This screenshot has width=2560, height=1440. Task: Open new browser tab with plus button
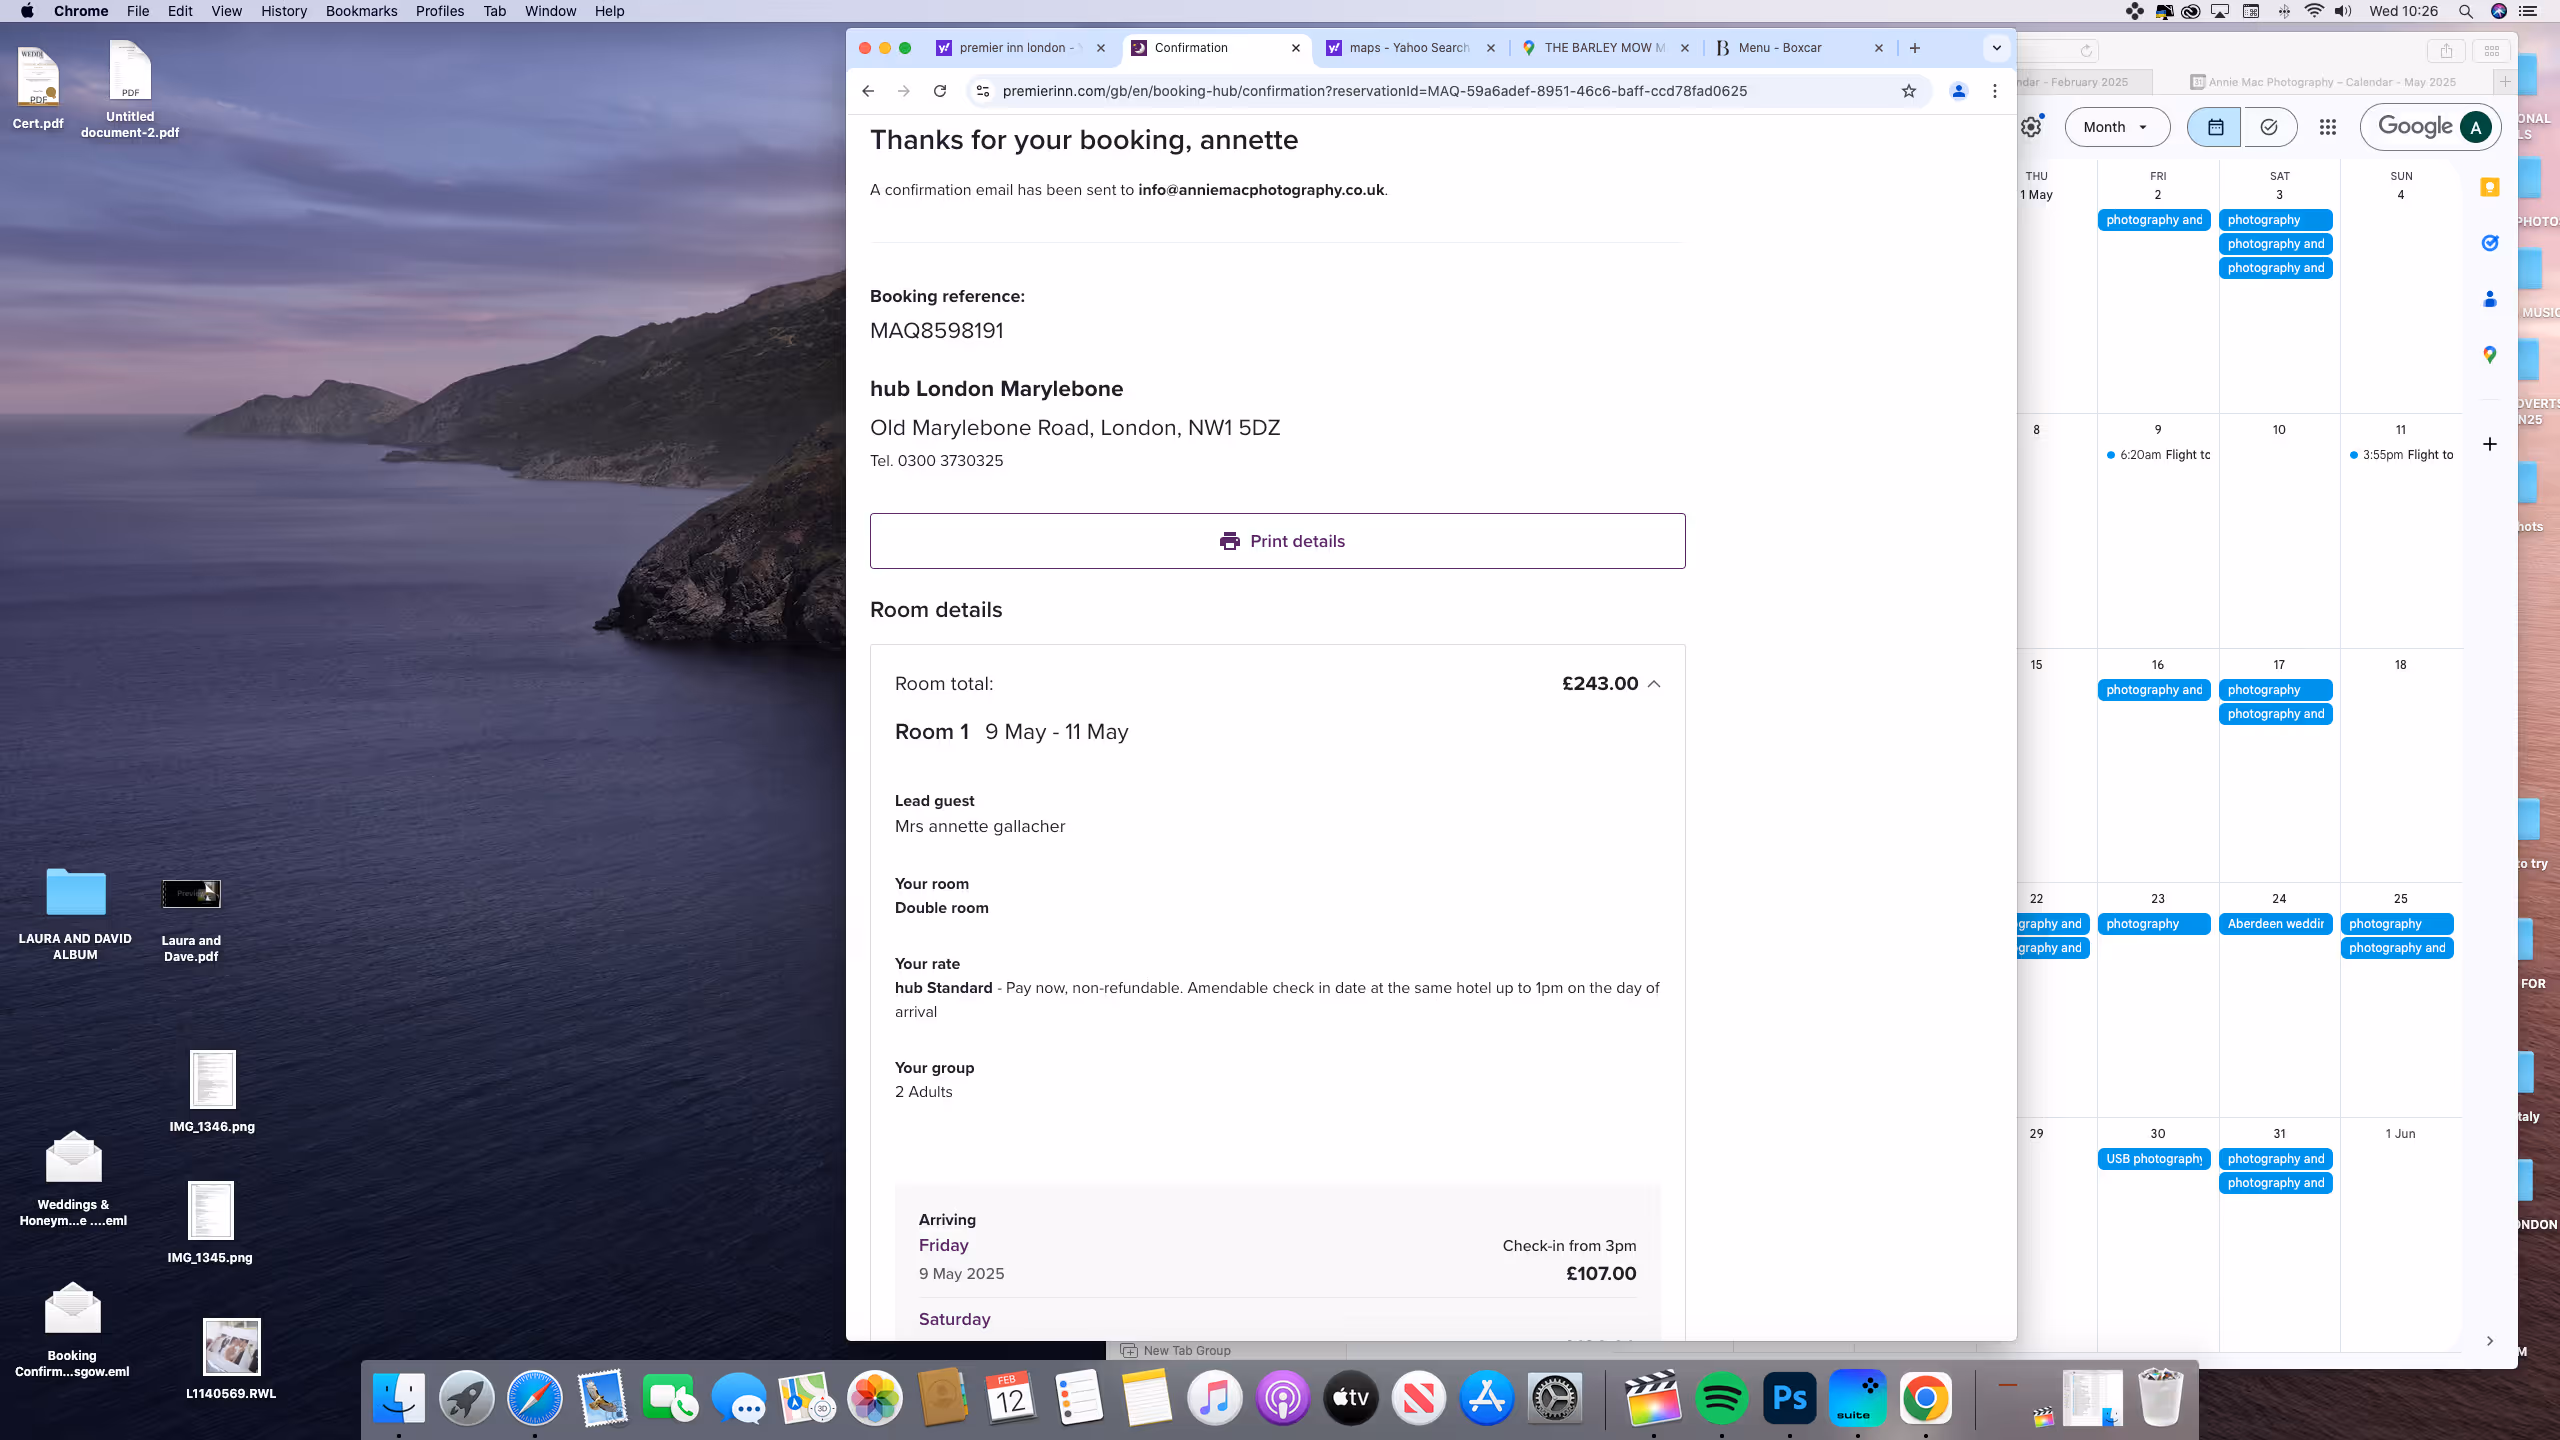pos(1915,48)
